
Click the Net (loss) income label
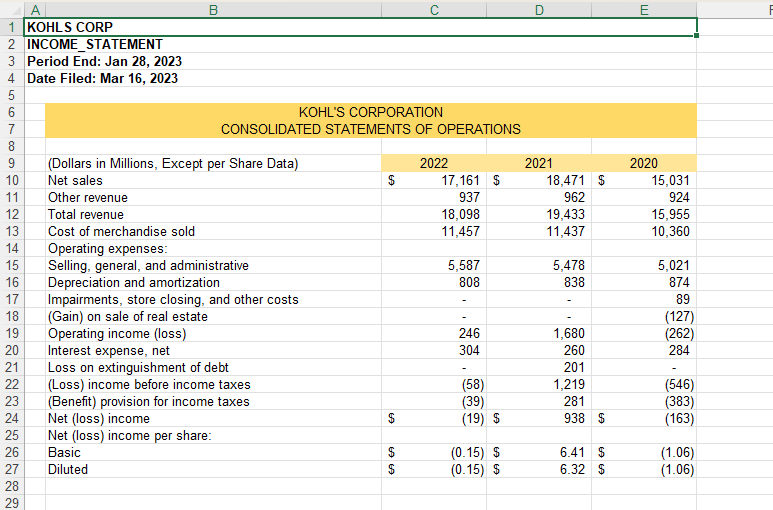[x=99, y=418]
